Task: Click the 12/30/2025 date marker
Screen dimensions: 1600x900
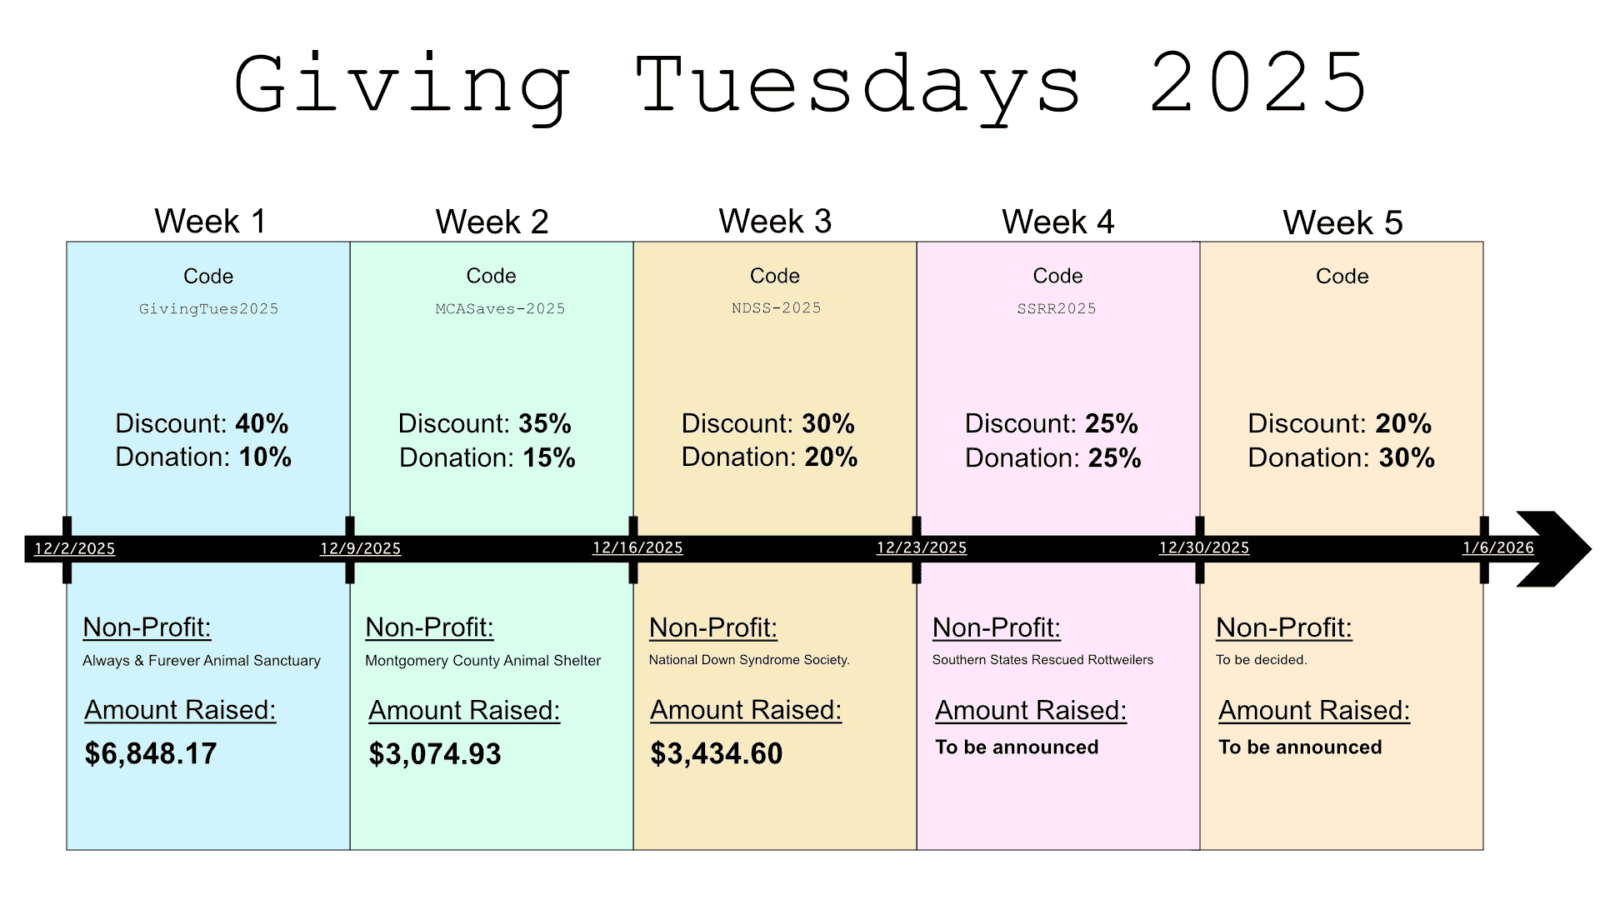Action: pos(1204,548)
